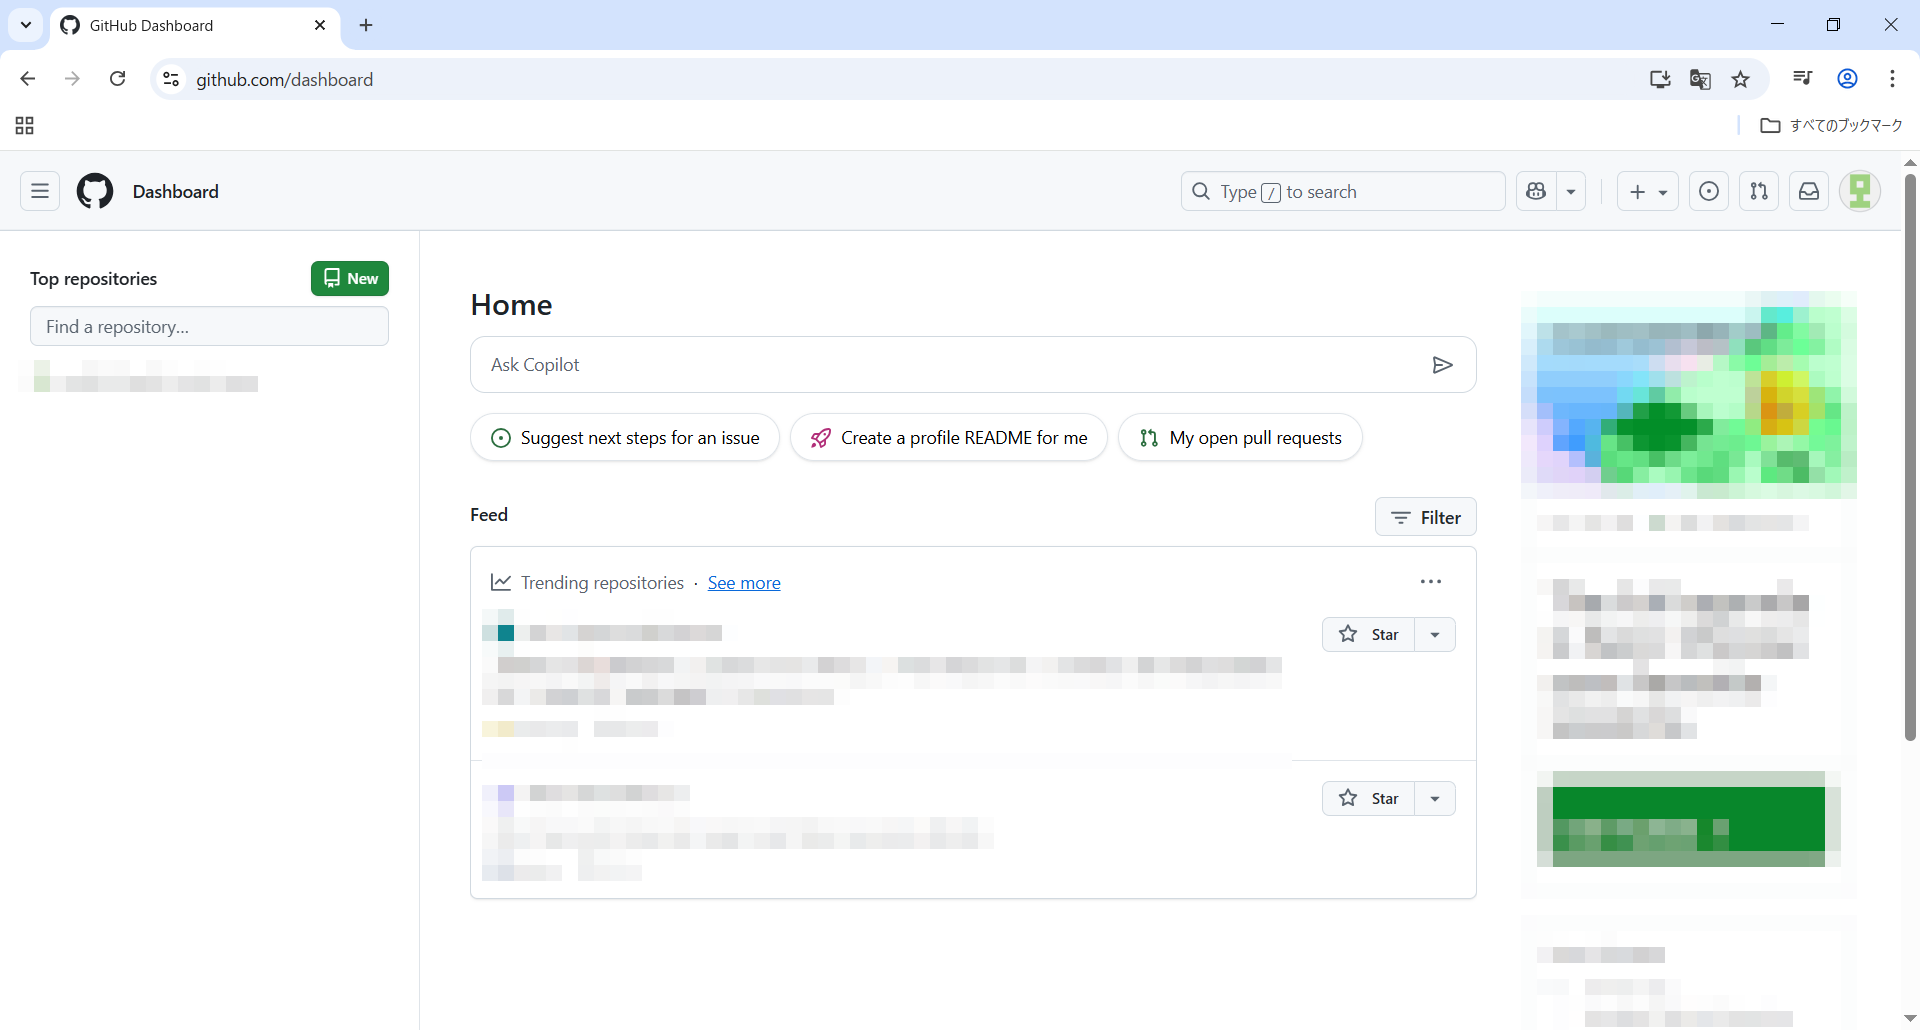Click the user profile avatar
1920x1030 pixels.
coord(1860,191)
